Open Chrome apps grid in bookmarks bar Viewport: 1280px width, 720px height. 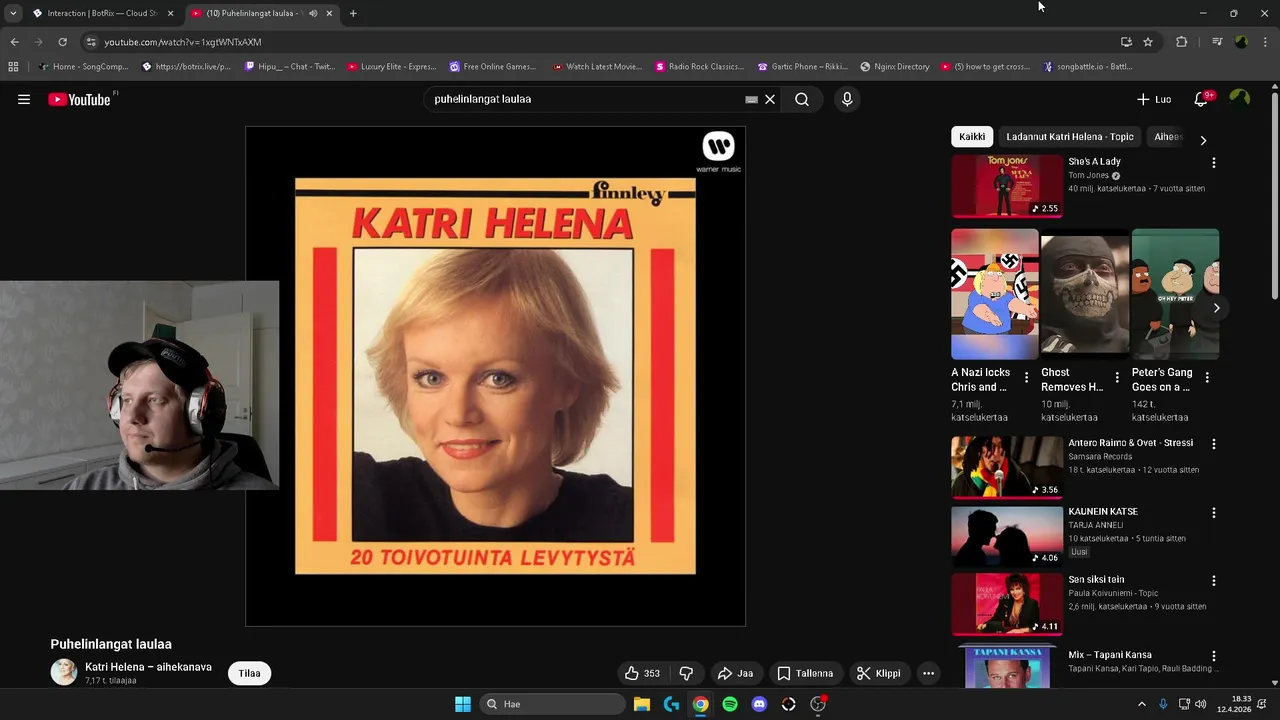13,67
